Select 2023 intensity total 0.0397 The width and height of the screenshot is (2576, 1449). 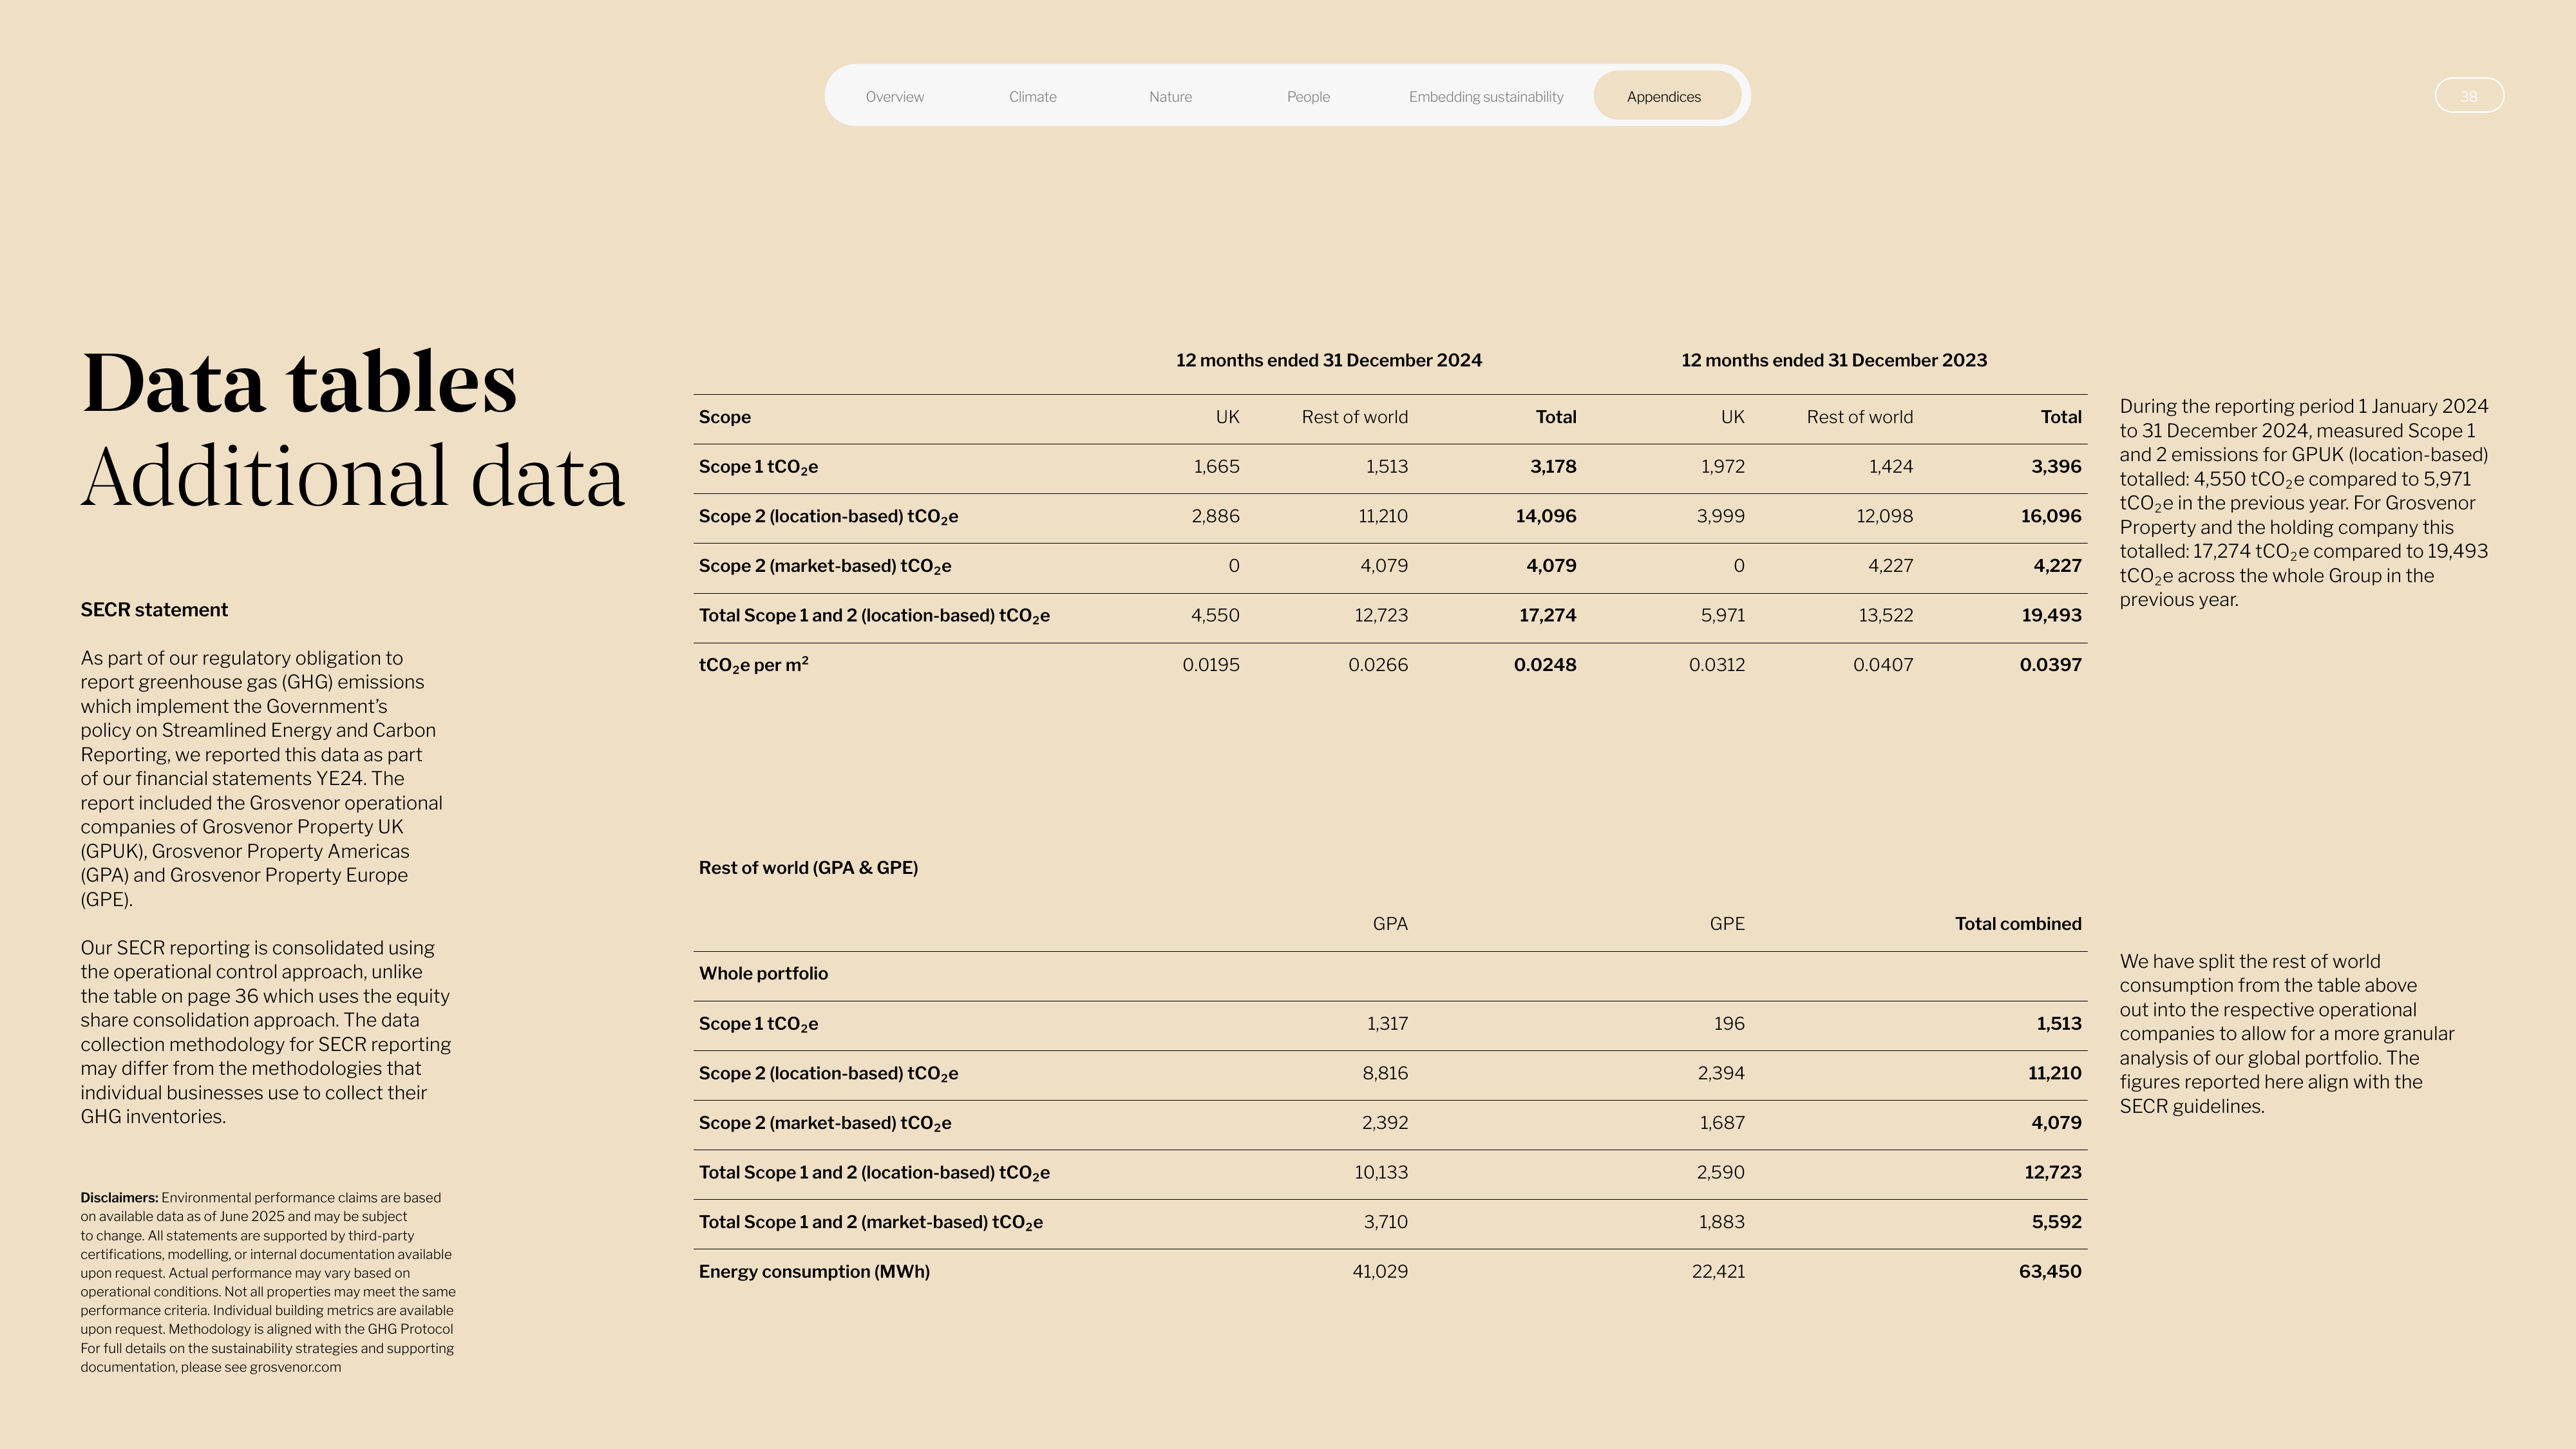2051,665
